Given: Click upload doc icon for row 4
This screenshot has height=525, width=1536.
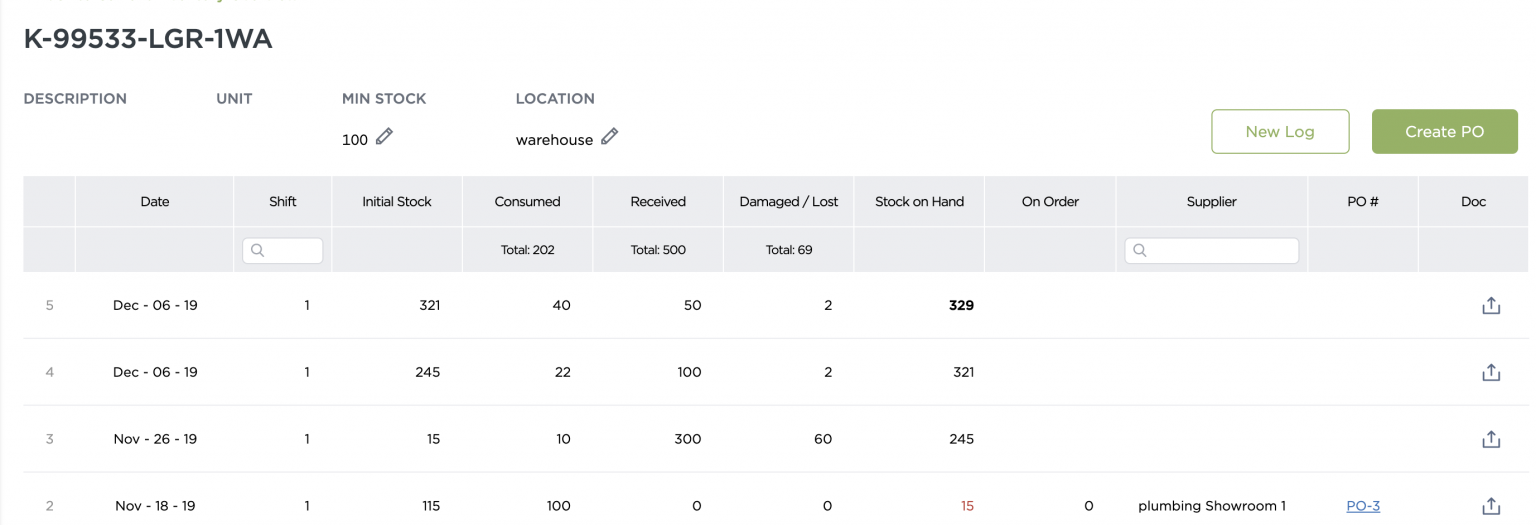Looking at the screenshot, I should (x=1490, y=373).
